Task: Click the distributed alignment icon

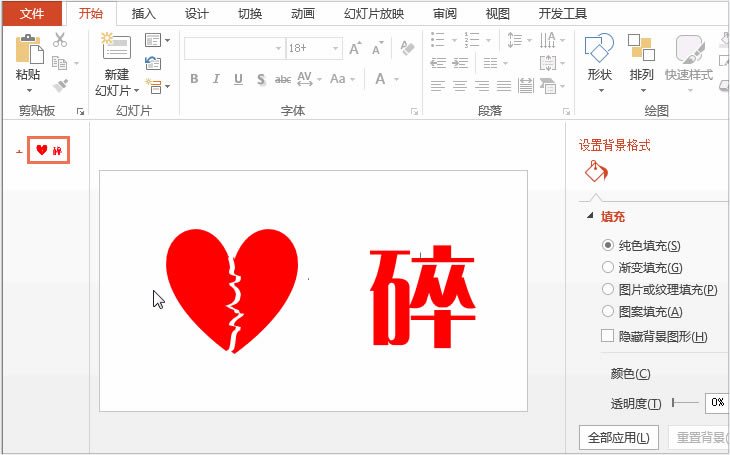Action: click(526, 86)
